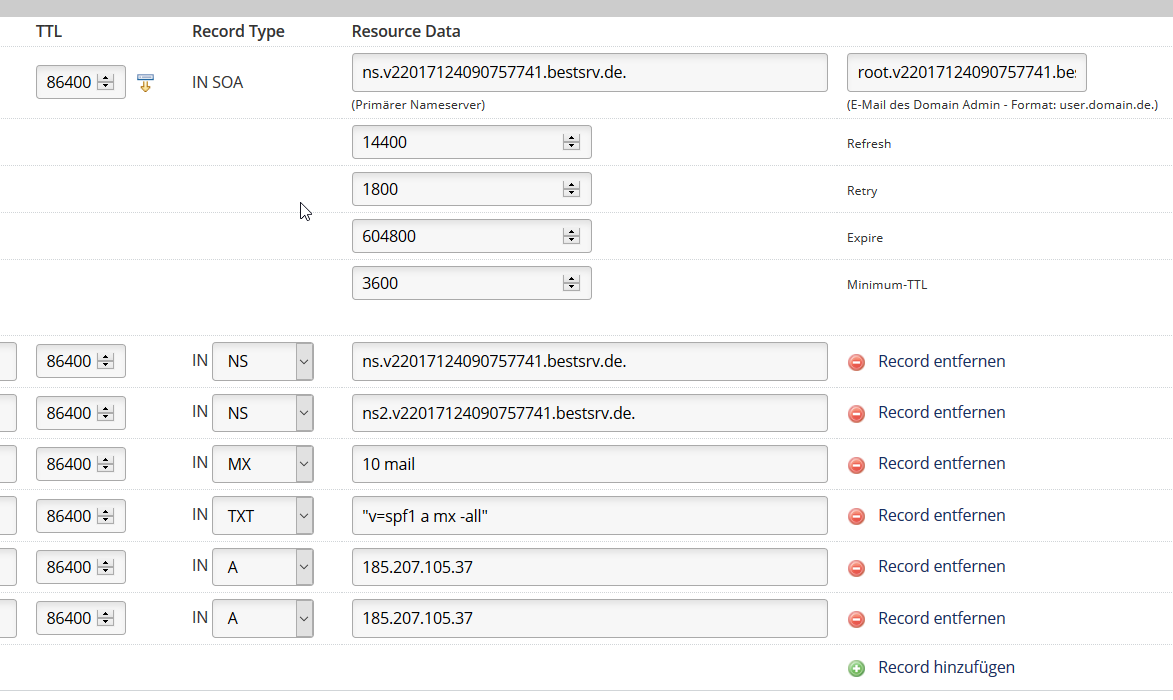Click the Minimum-TTL 3600 stepper arrows
The height and width of the screenshot is (700, 1173).
pos(571,283)
